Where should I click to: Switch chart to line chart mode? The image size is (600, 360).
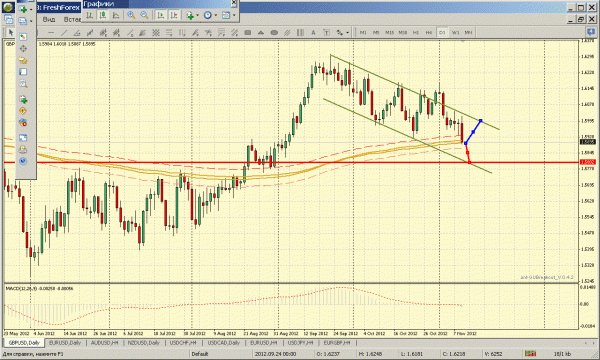116,15
